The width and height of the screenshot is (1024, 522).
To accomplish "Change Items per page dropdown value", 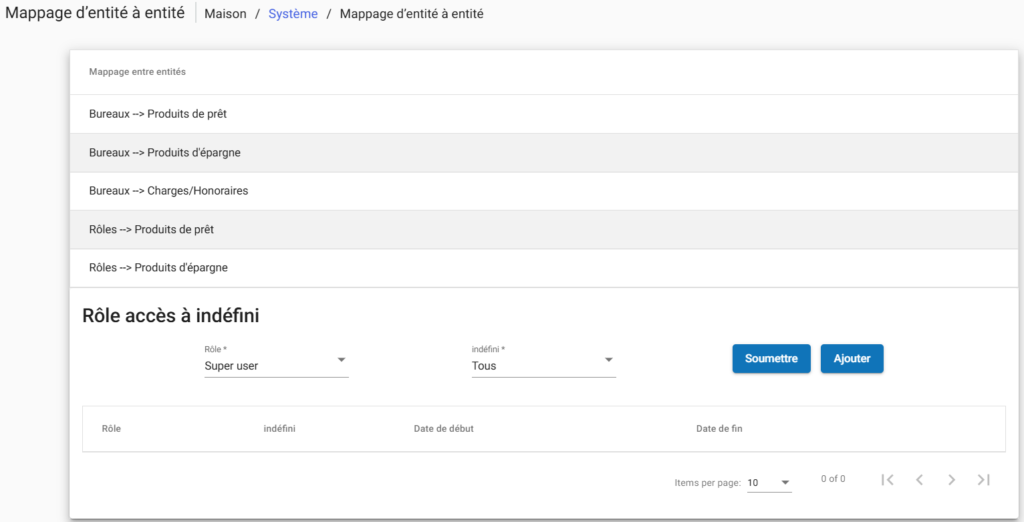I will click(769, 483).
